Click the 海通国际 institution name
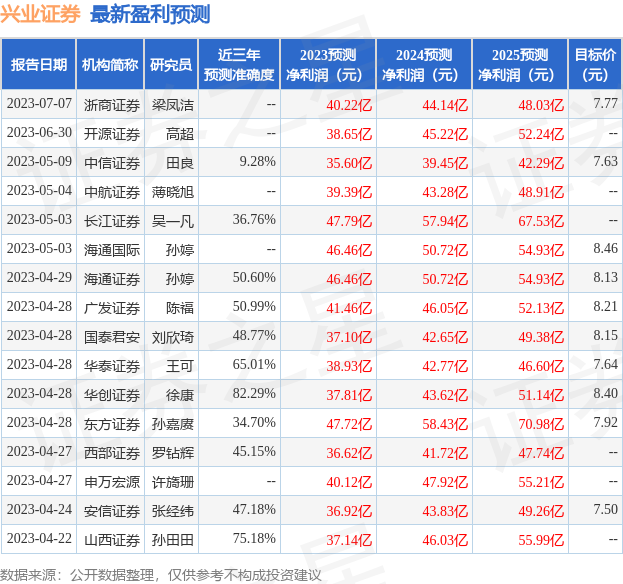This screenshot has width=623, height=584. coord(112,248)
